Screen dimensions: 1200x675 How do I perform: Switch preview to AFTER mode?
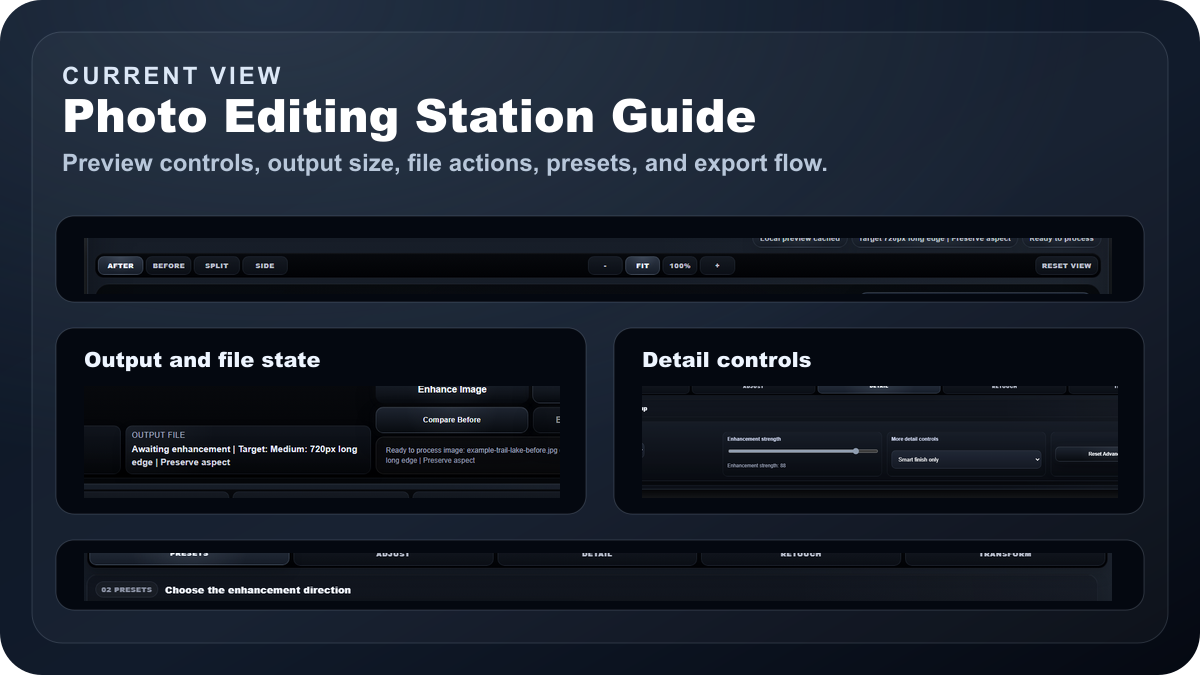(x=120, y=266)
